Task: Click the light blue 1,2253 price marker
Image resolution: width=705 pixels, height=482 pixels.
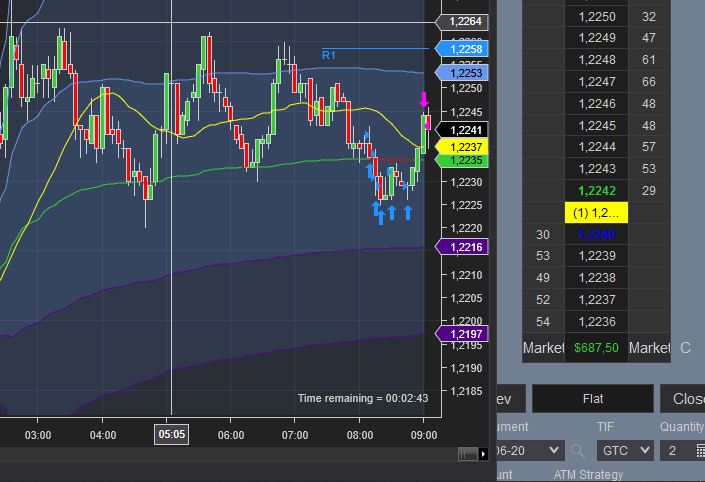Action: 462,73
